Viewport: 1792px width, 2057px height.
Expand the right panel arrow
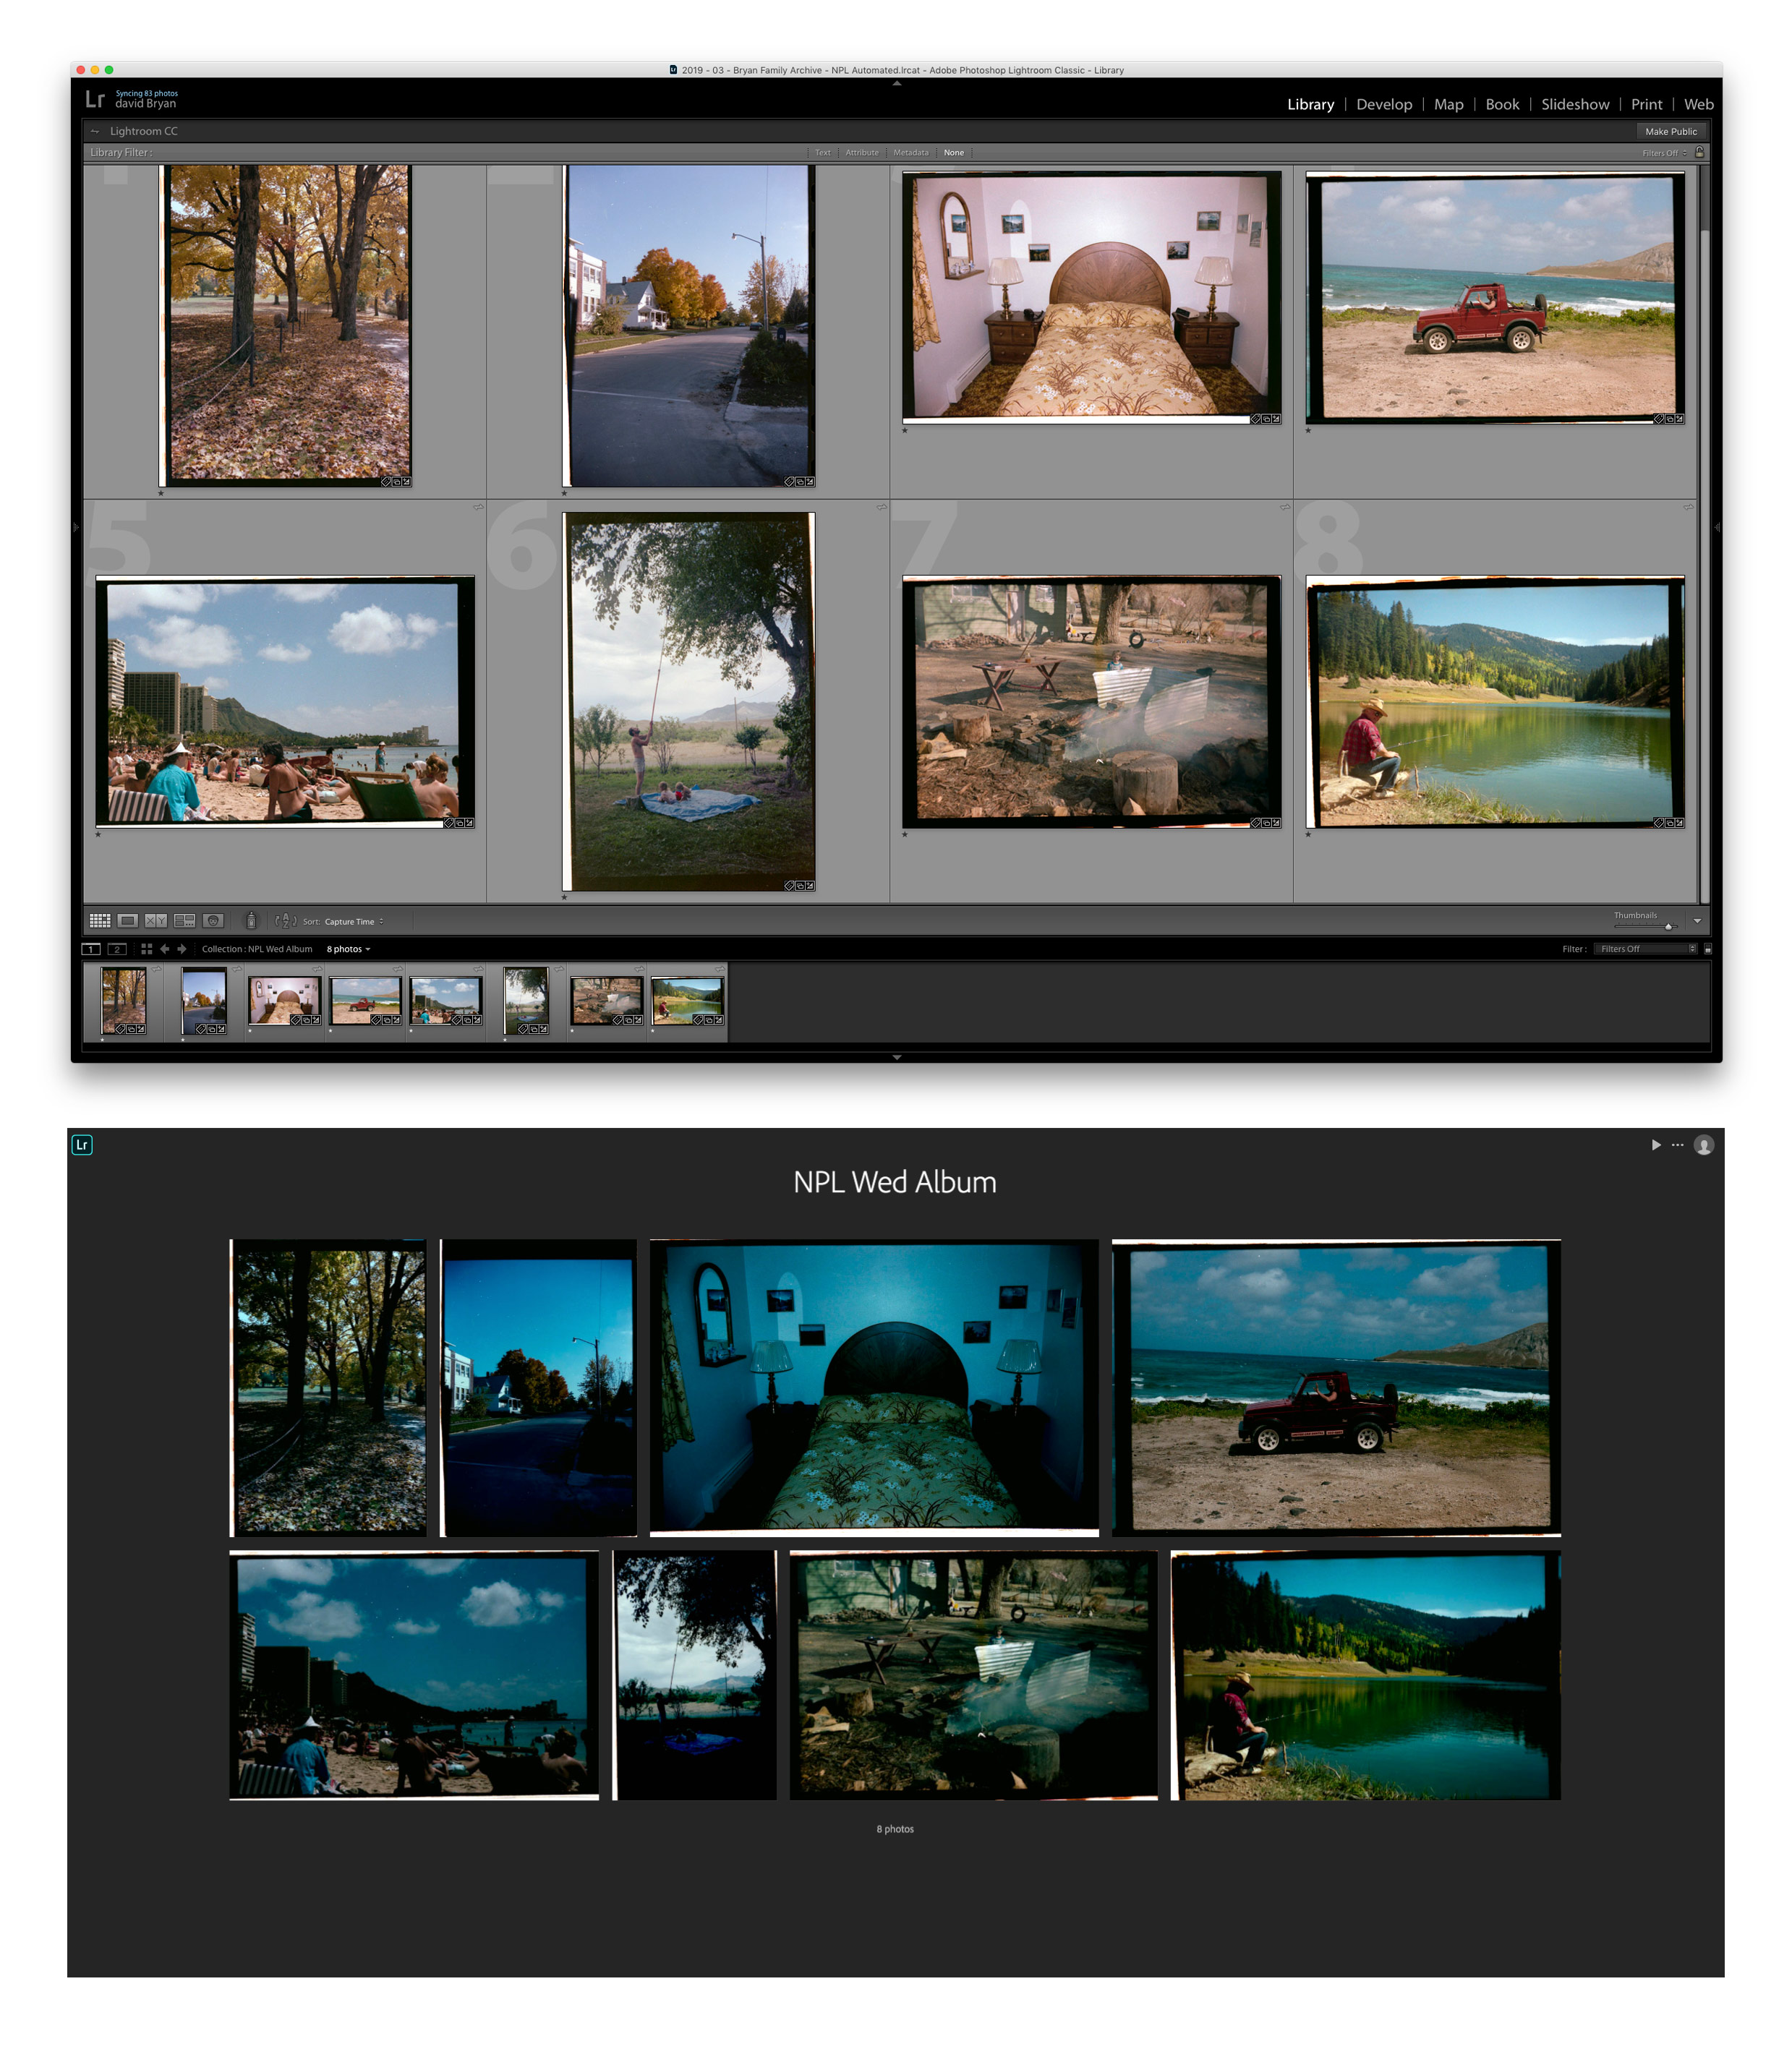pos(1717,527)
